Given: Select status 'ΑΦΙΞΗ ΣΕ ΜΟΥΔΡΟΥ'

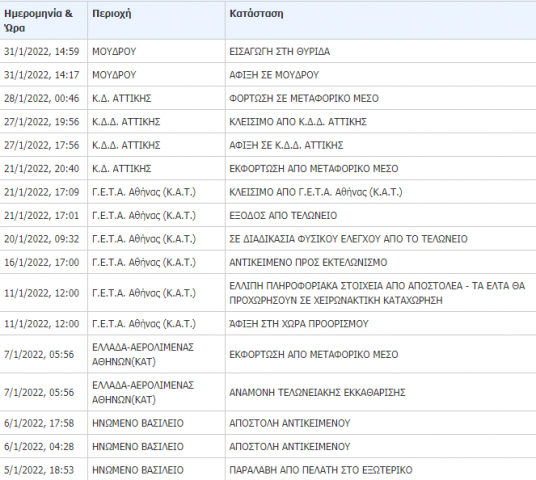Looking at the screenshot, I should [x=274, y=75].
